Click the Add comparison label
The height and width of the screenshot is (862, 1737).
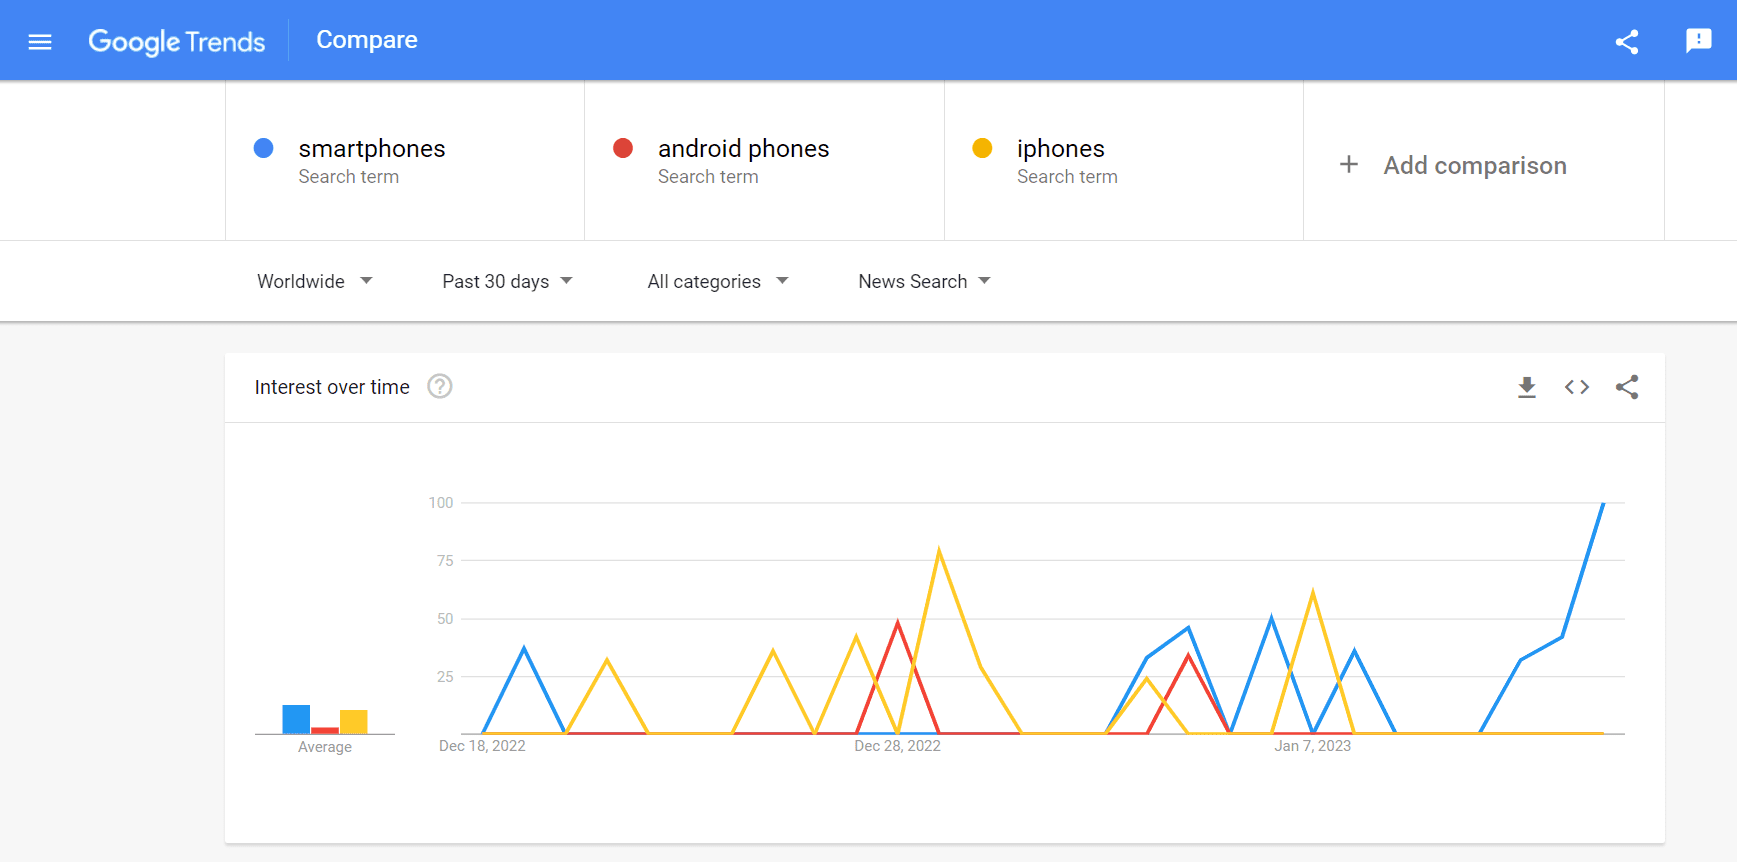click(1475, 165)
